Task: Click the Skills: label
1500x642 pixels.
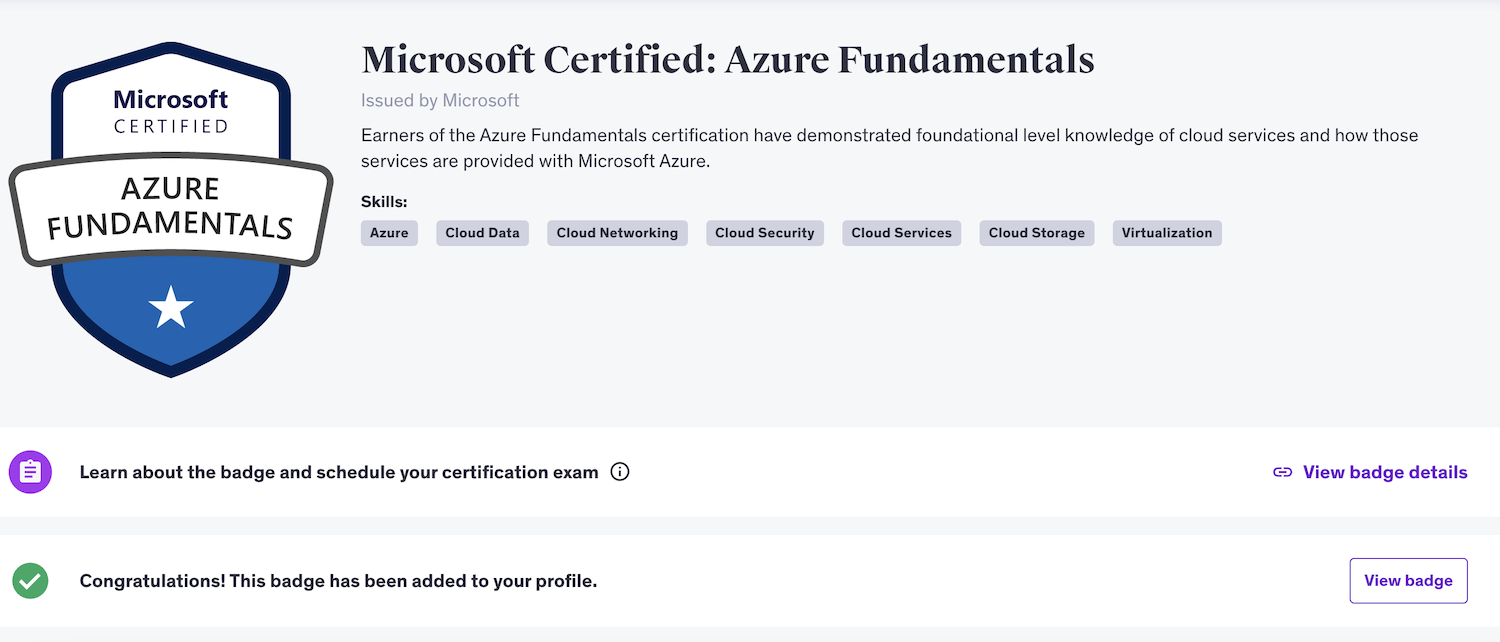Action: click(x=384, y=202)
